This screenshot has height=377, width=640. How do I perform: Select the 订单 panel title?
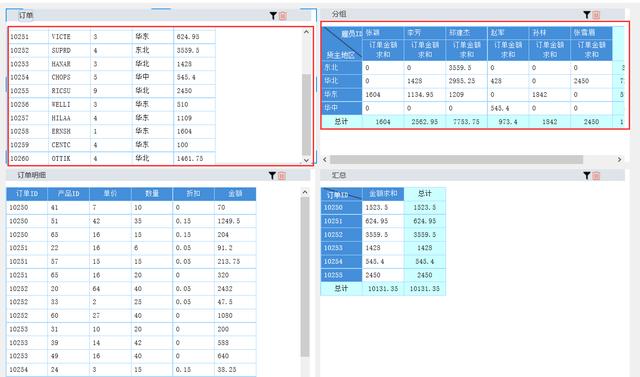[x=26, y=16]
